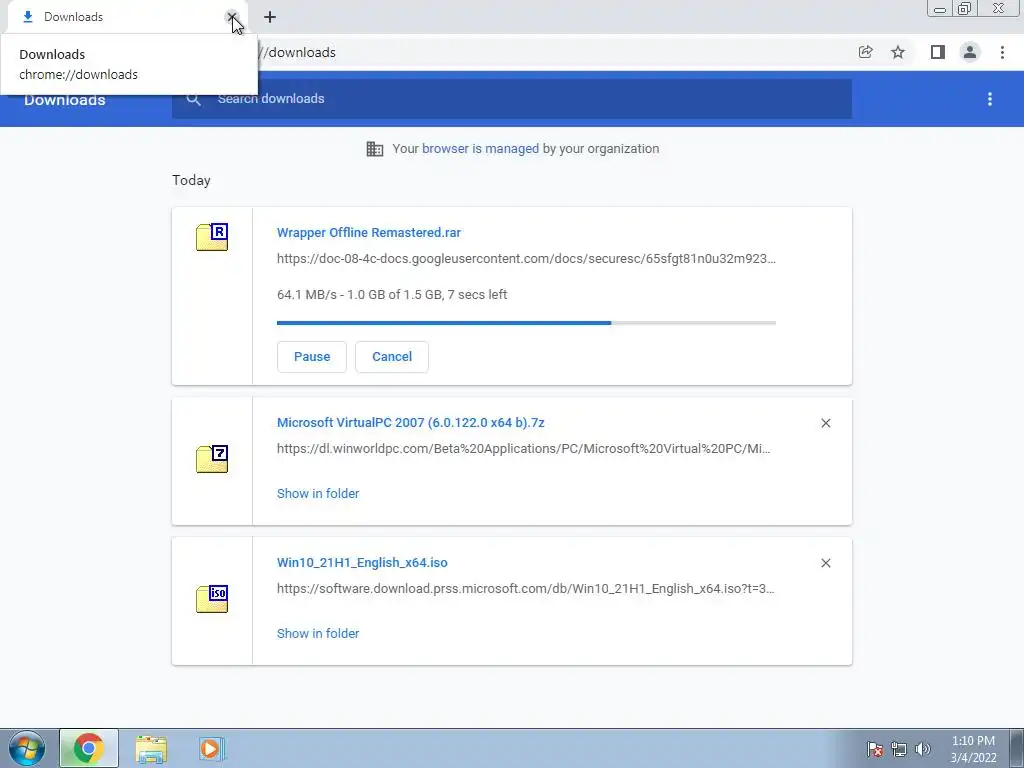Click the managed organization building icon
Image resolution: width=1024 pixels, height=768 pixels.
point(375,149)
